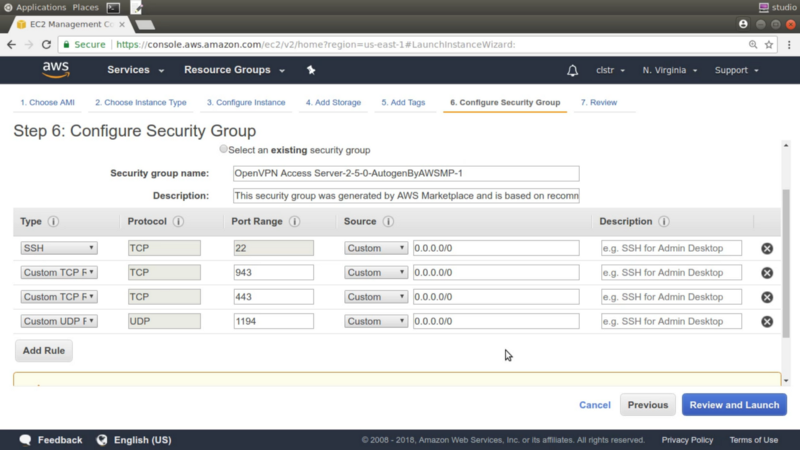This screenshot has width=800, height=450.
Task: Click the Review and Launch button
Action: pos(734,405)
